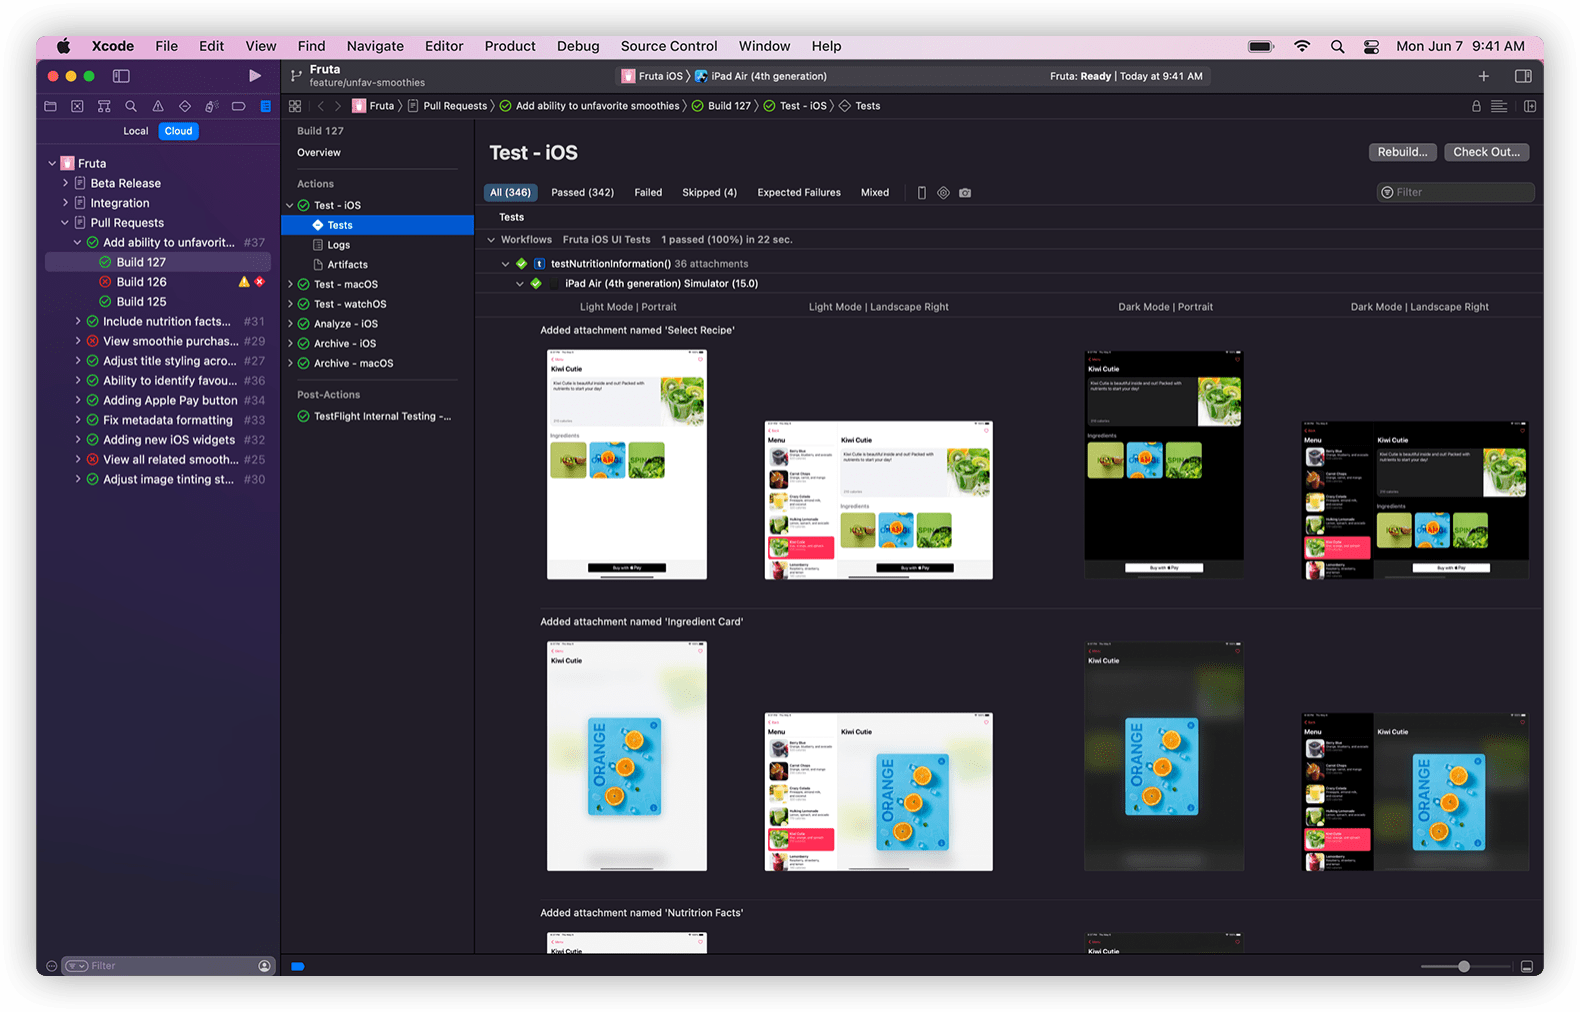The width and height of the screenshot is (1580, 1012).
Task: Collapse the Fruta project tree
Action: click(x=52, y=163)
